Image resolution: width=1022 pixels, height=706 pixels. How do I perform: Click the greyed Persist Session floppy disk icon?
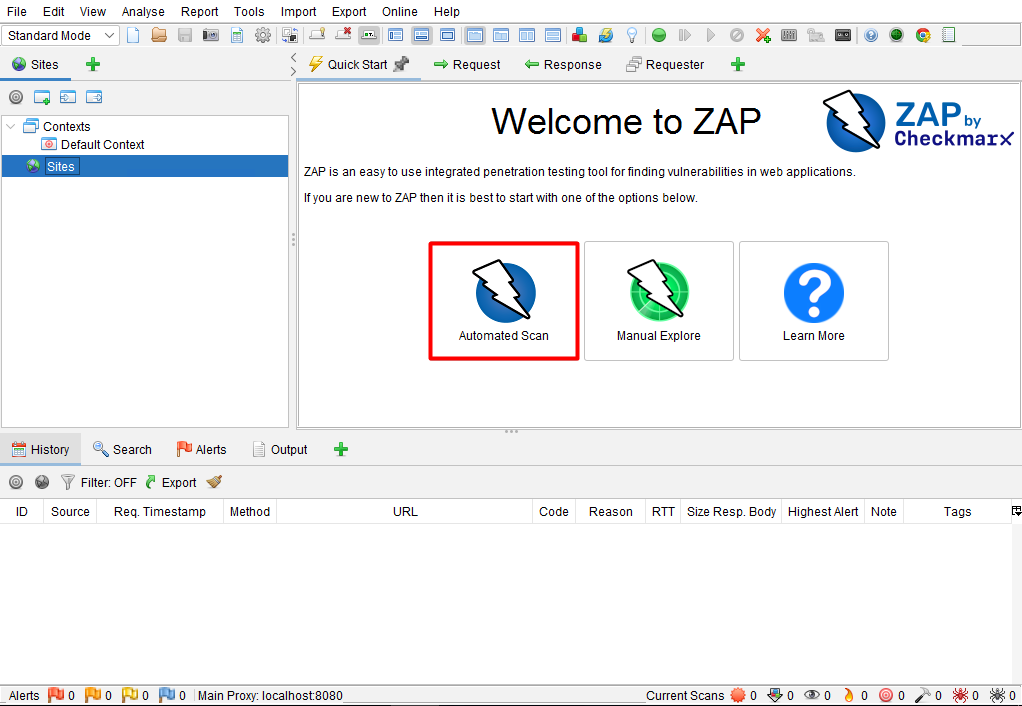click(185, 35)
